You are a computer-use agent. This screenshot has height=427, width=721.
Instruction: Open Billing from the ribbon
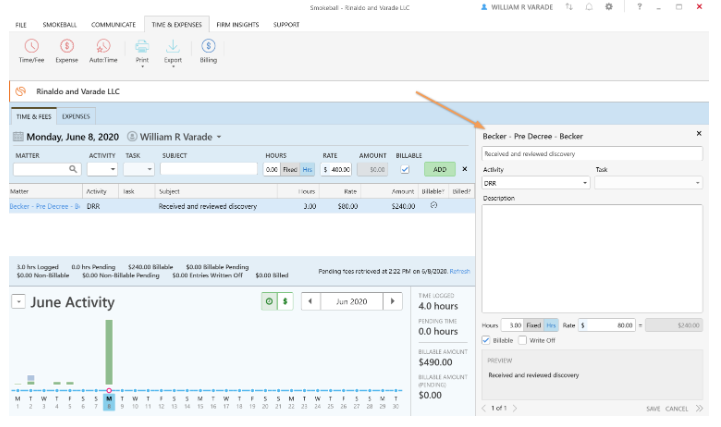(208, 51)
